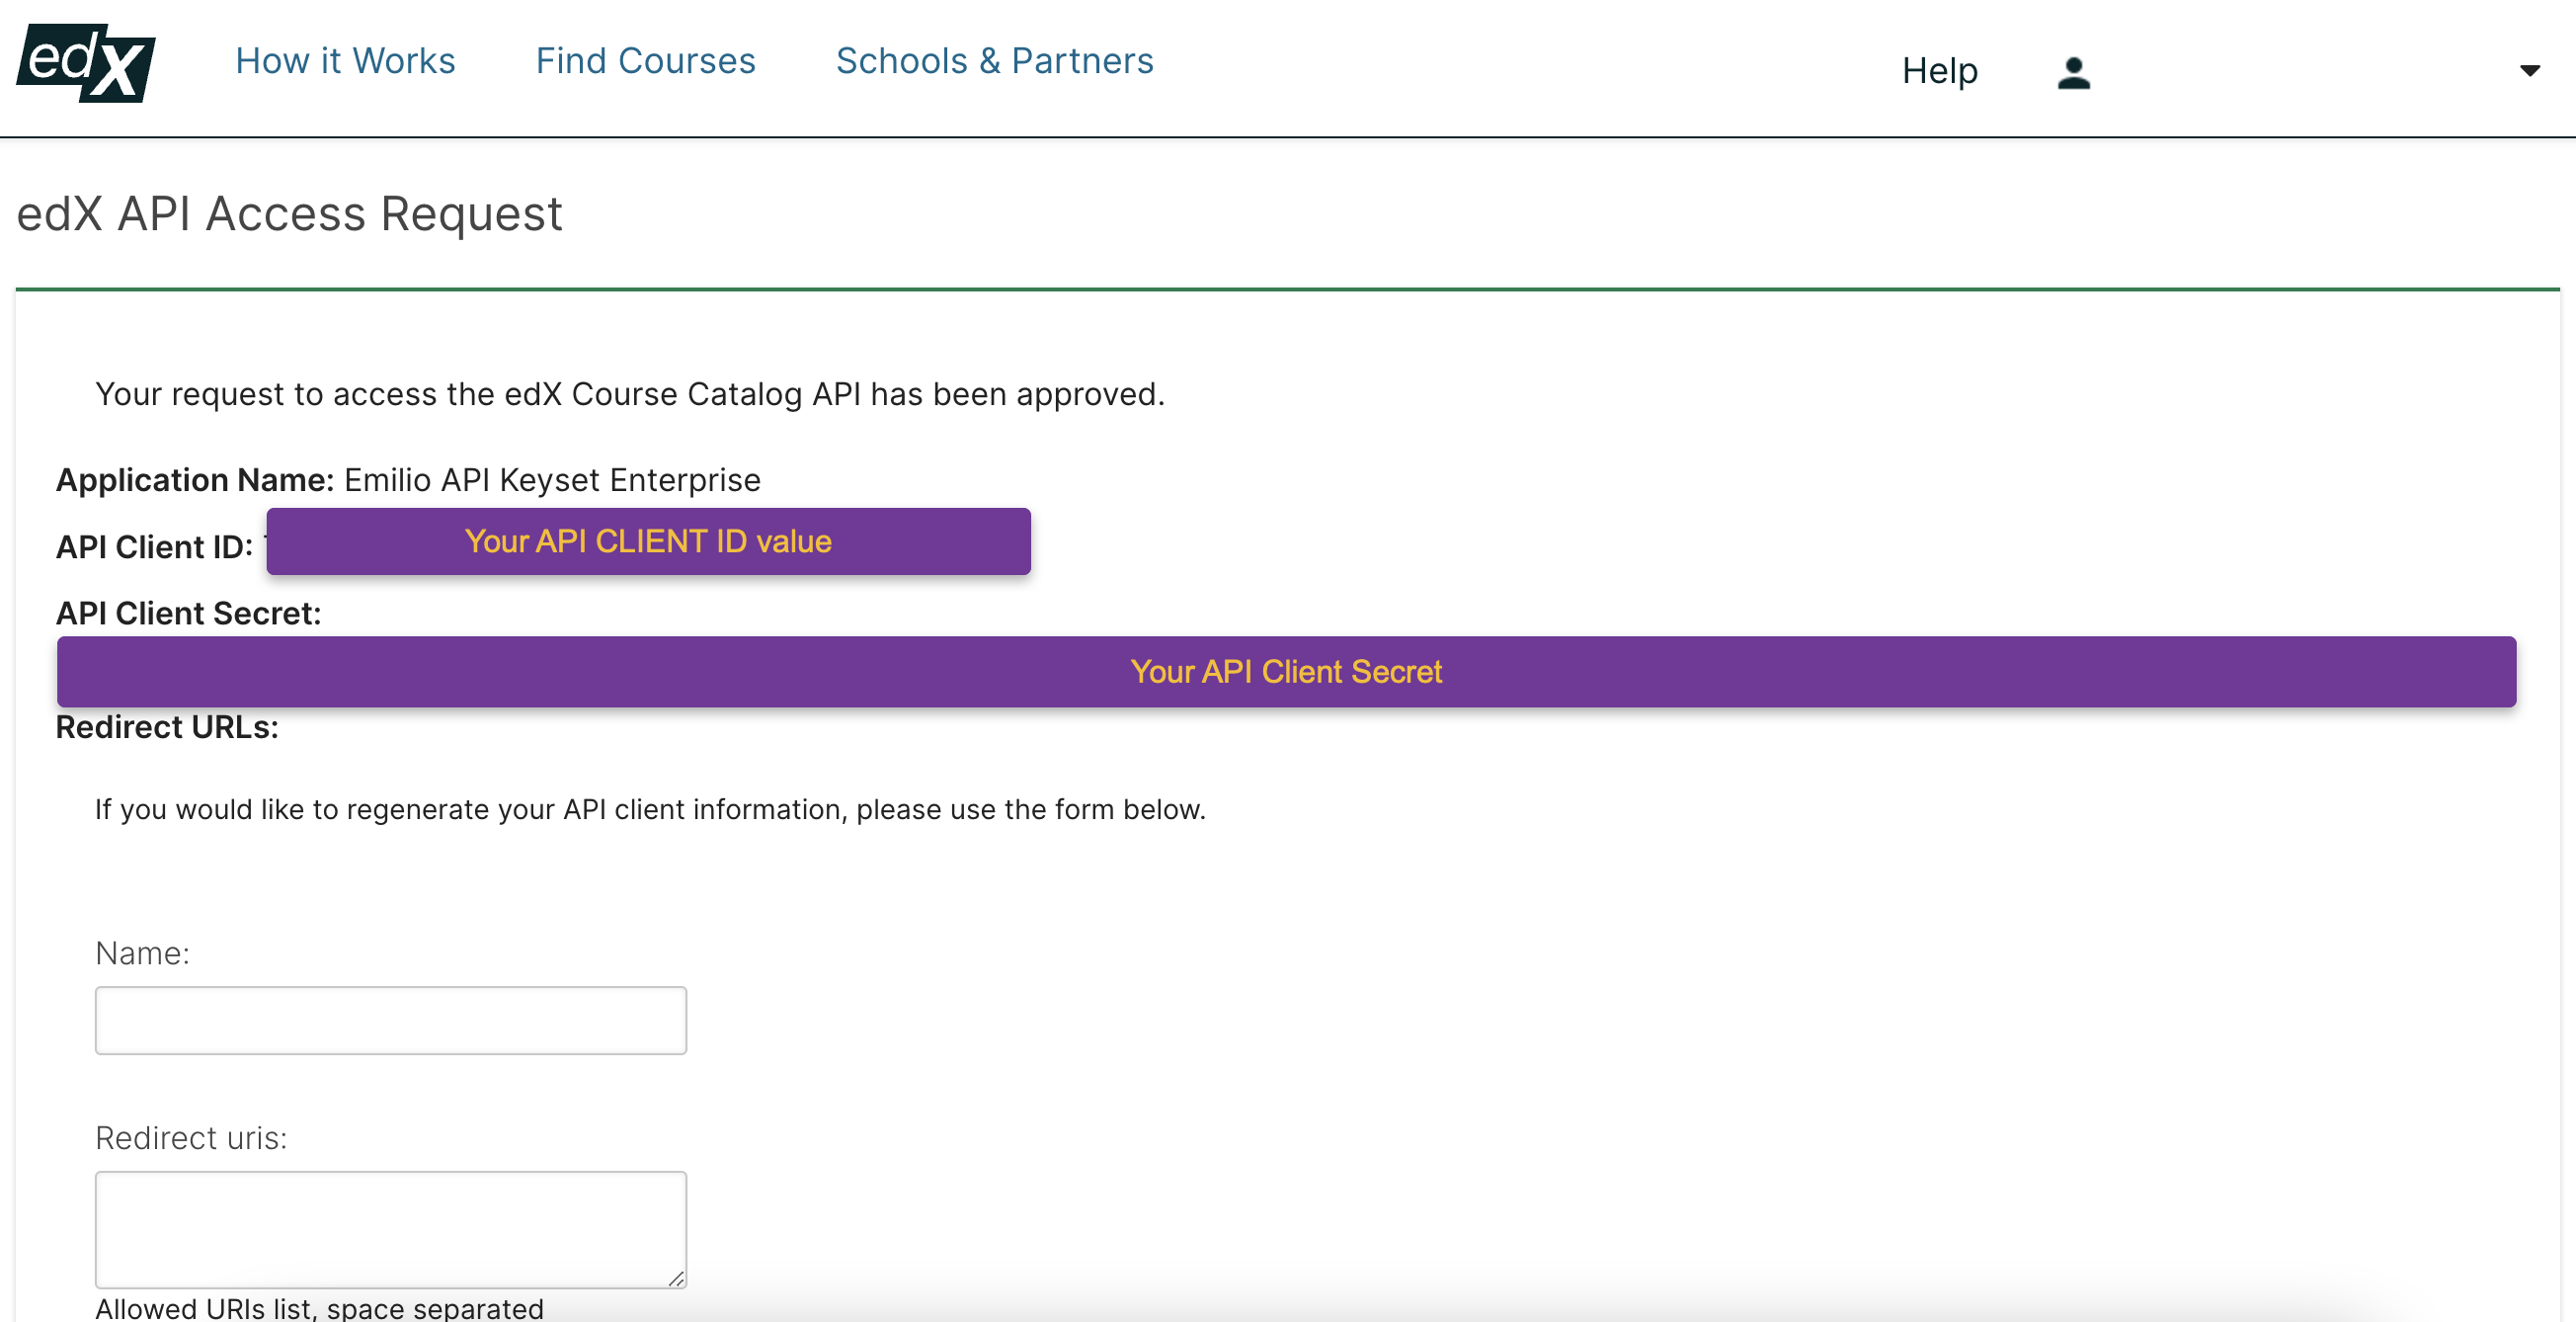
Task: Click the Name input field
Action: [390, 1020]
